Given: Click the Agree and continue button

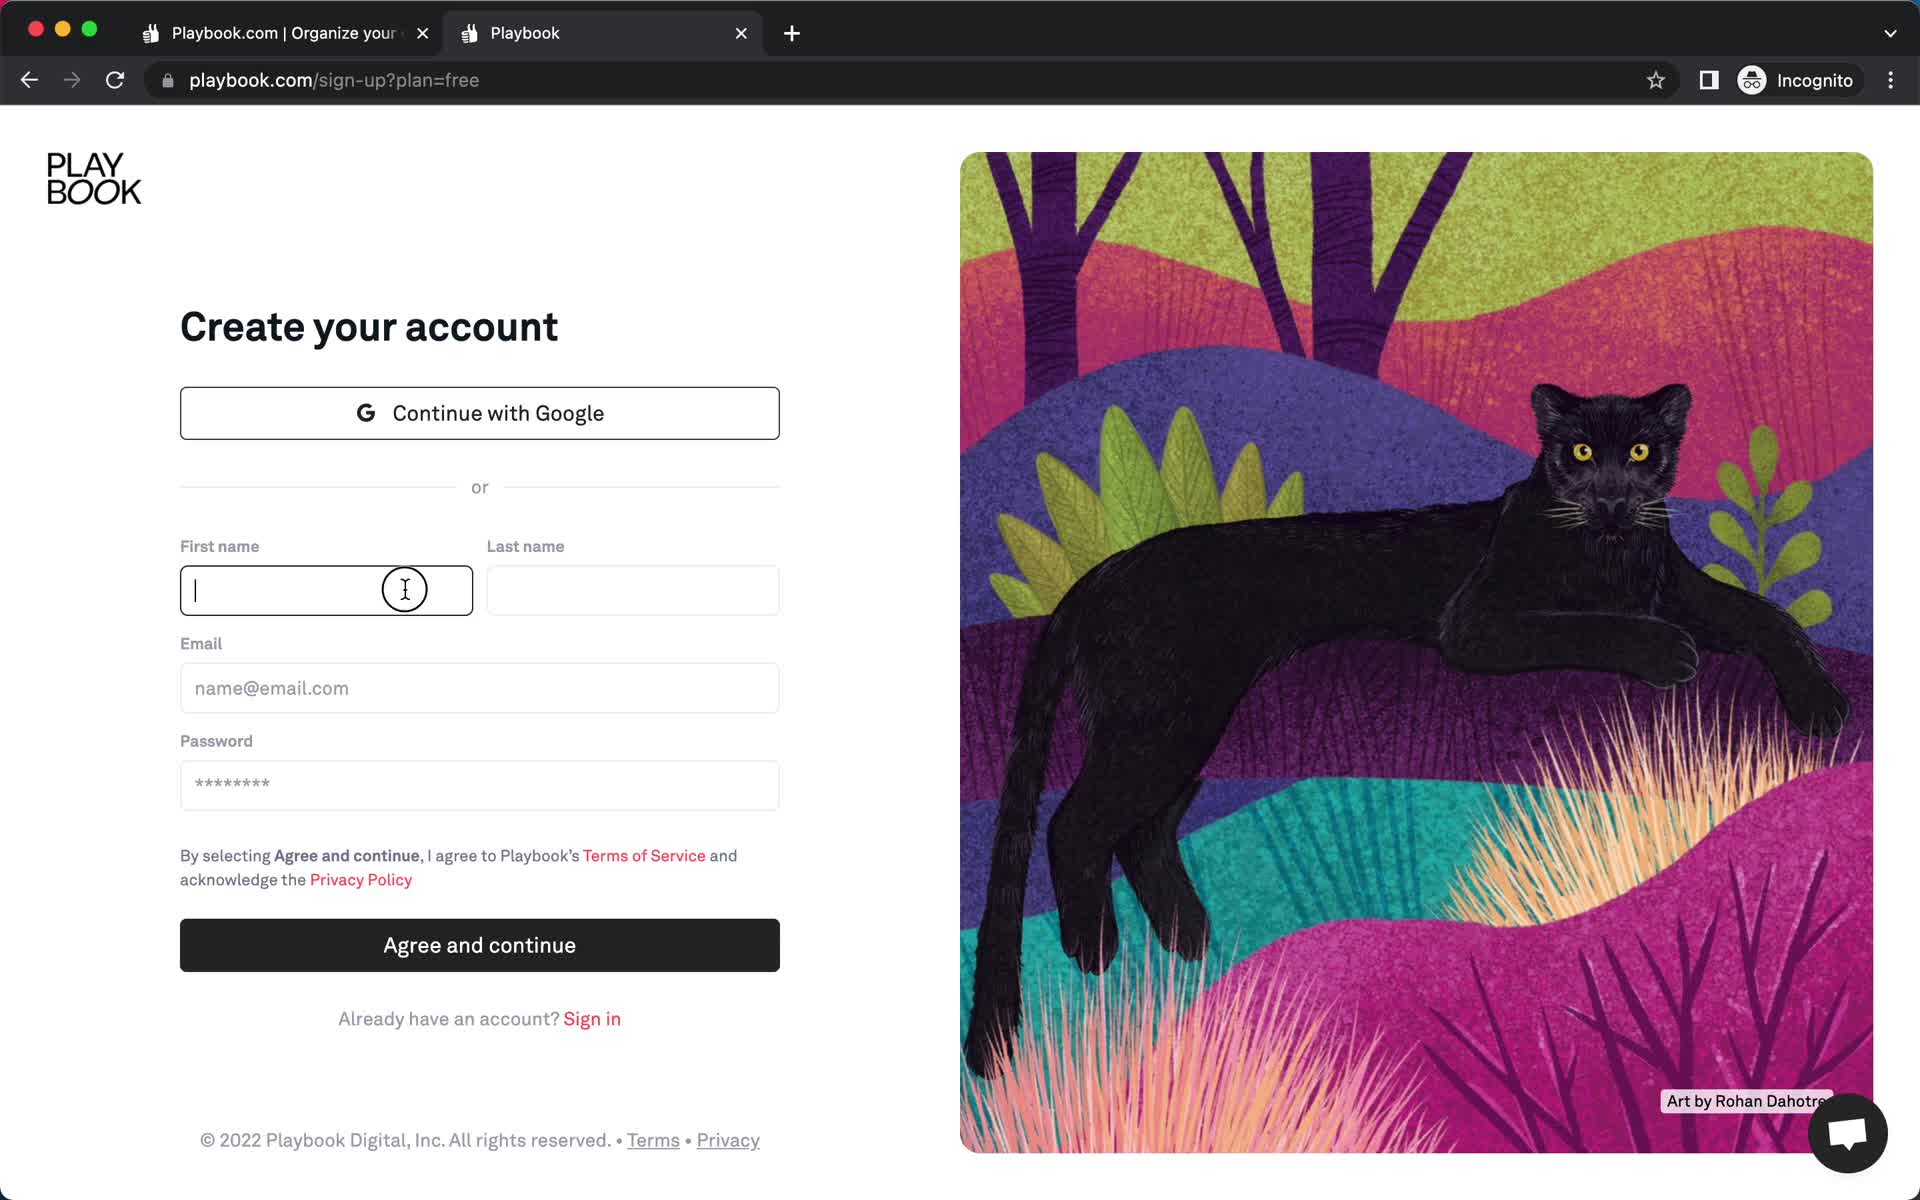Looking at the screenshot, I should [480, 944].
